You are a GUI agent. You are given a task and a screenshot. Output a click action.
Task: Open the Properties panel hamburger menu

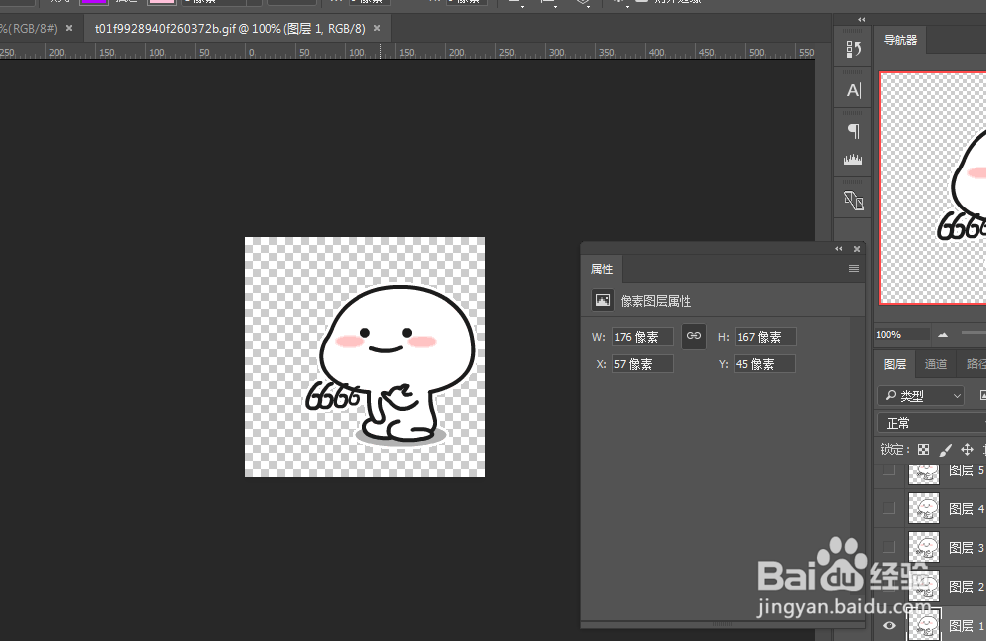click(x=853, y=269)
